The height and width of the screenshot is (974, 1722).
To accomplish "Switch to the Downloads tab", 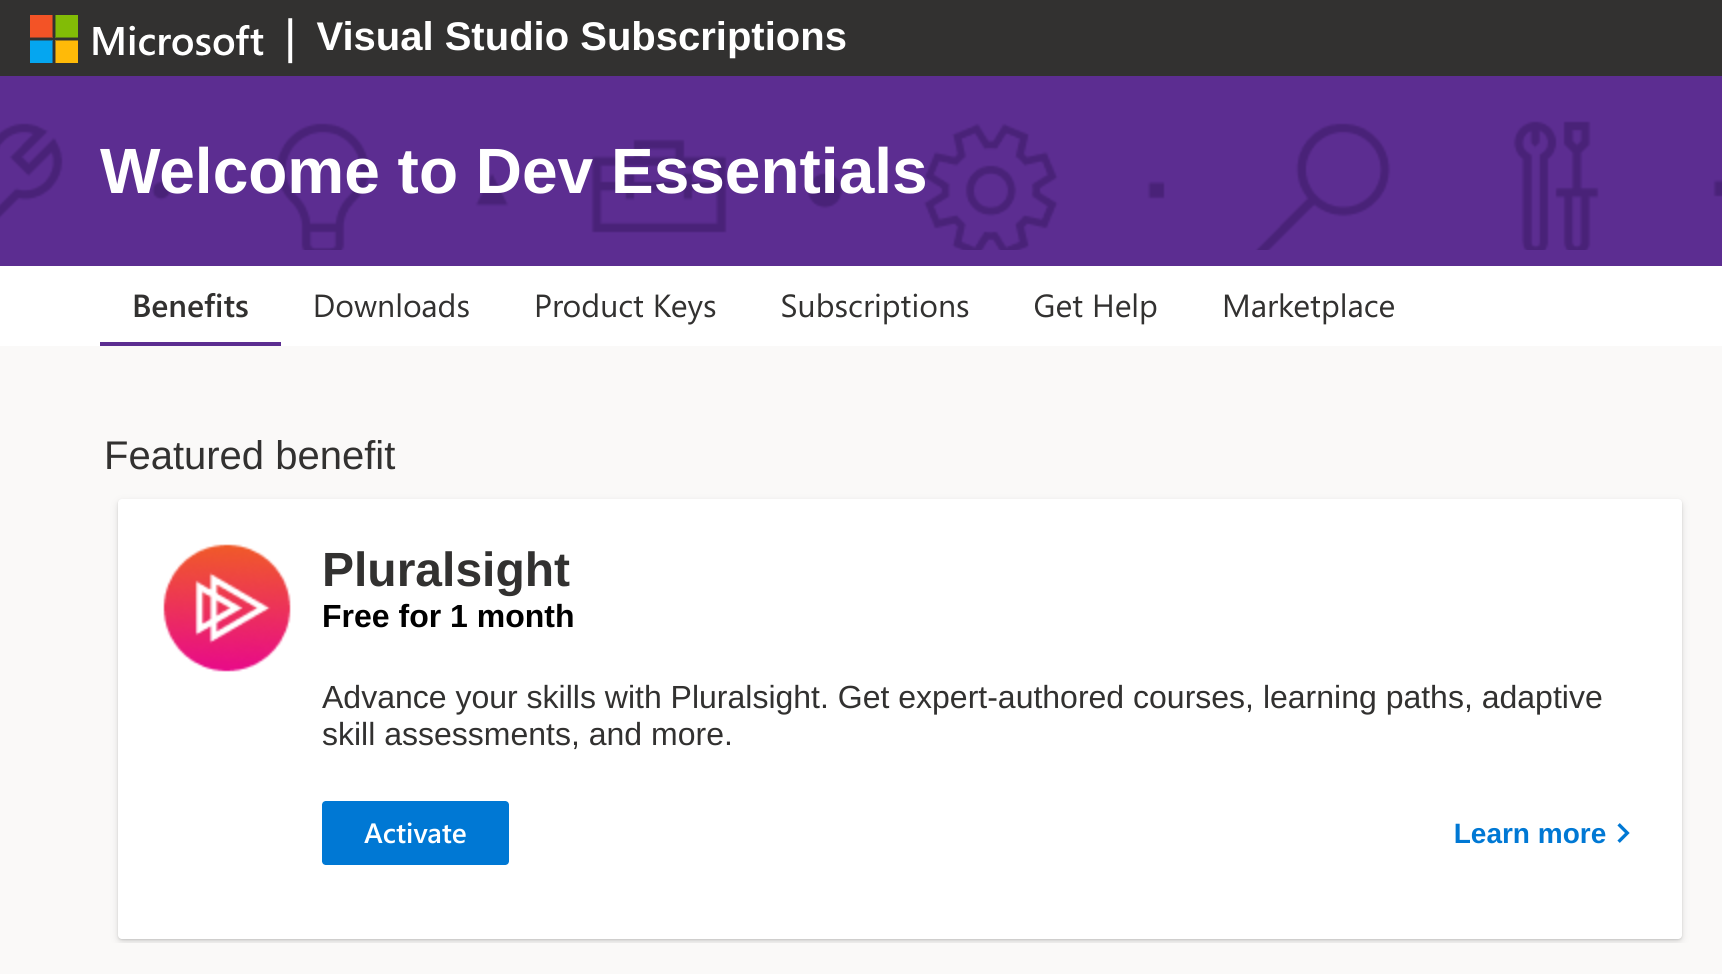I will pyautogui.click(x=391, y=306).
